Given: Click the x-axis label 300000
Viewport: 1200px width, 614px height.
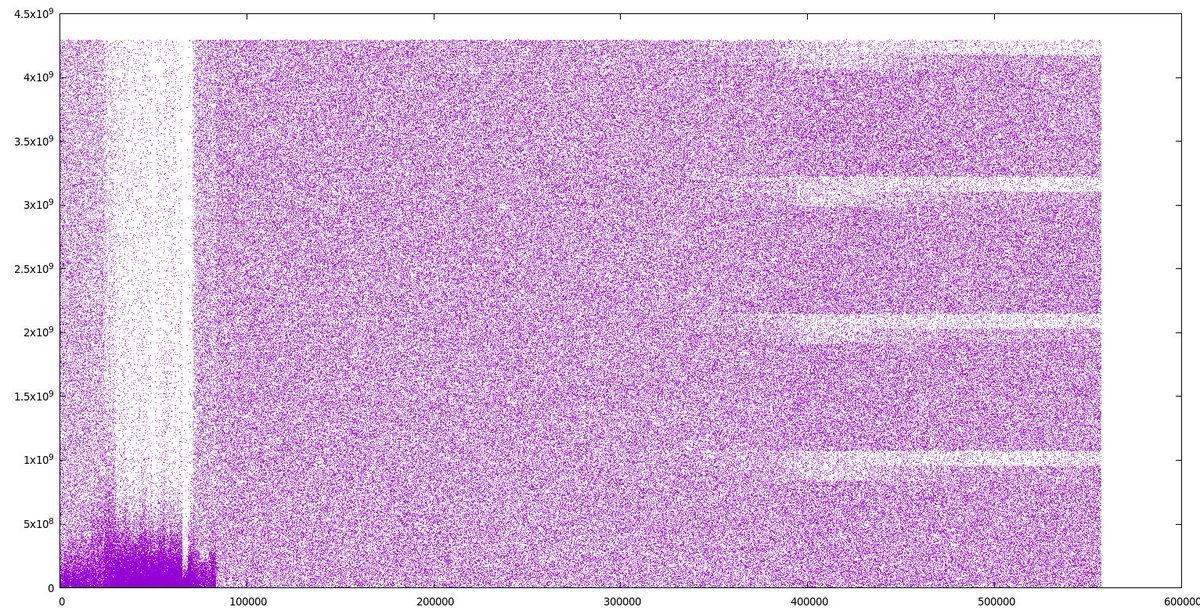Looking at the screenshot, I should click(621, 602).
